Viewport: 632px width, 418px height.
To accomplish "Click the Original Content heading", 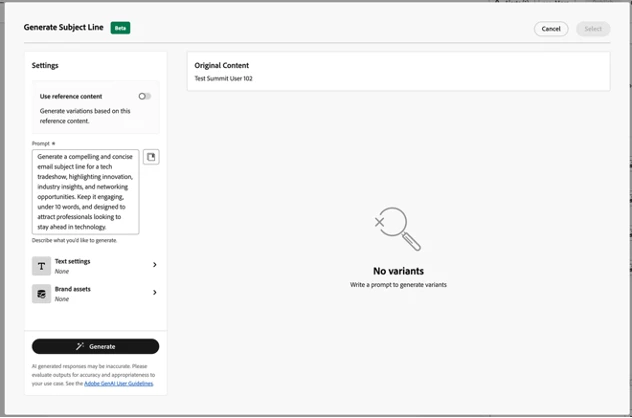I will (222, 65).
